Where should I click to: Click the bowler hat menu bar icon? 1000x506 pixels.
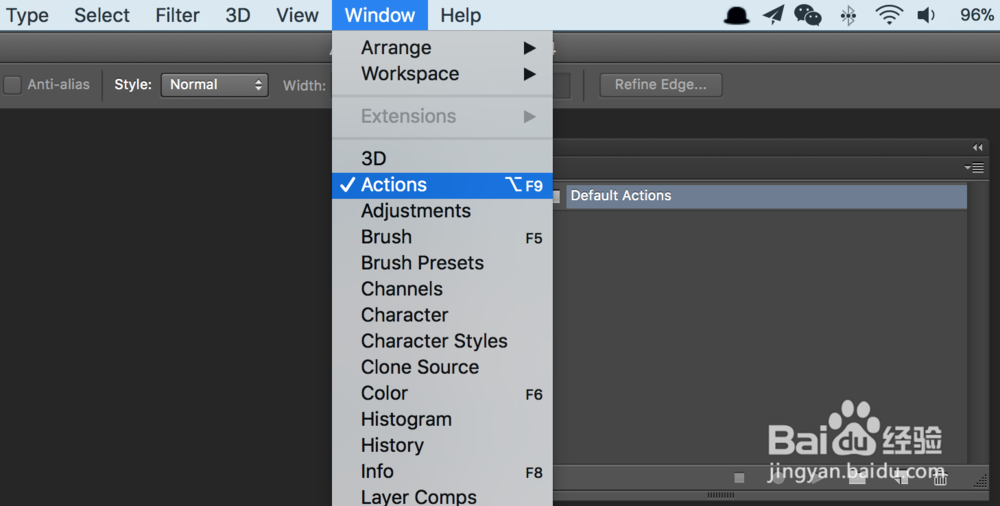(x=737, y=15)
